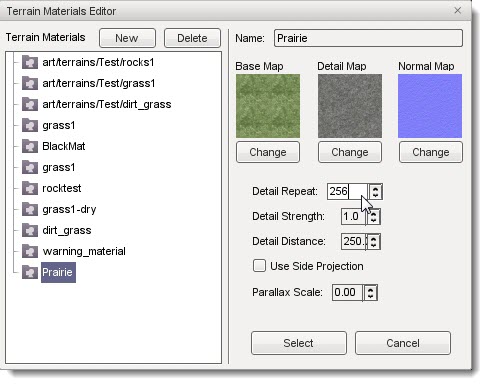Click the blue Normal Map preview
Viewport: 487px width, 385px height.
point(430,106)
